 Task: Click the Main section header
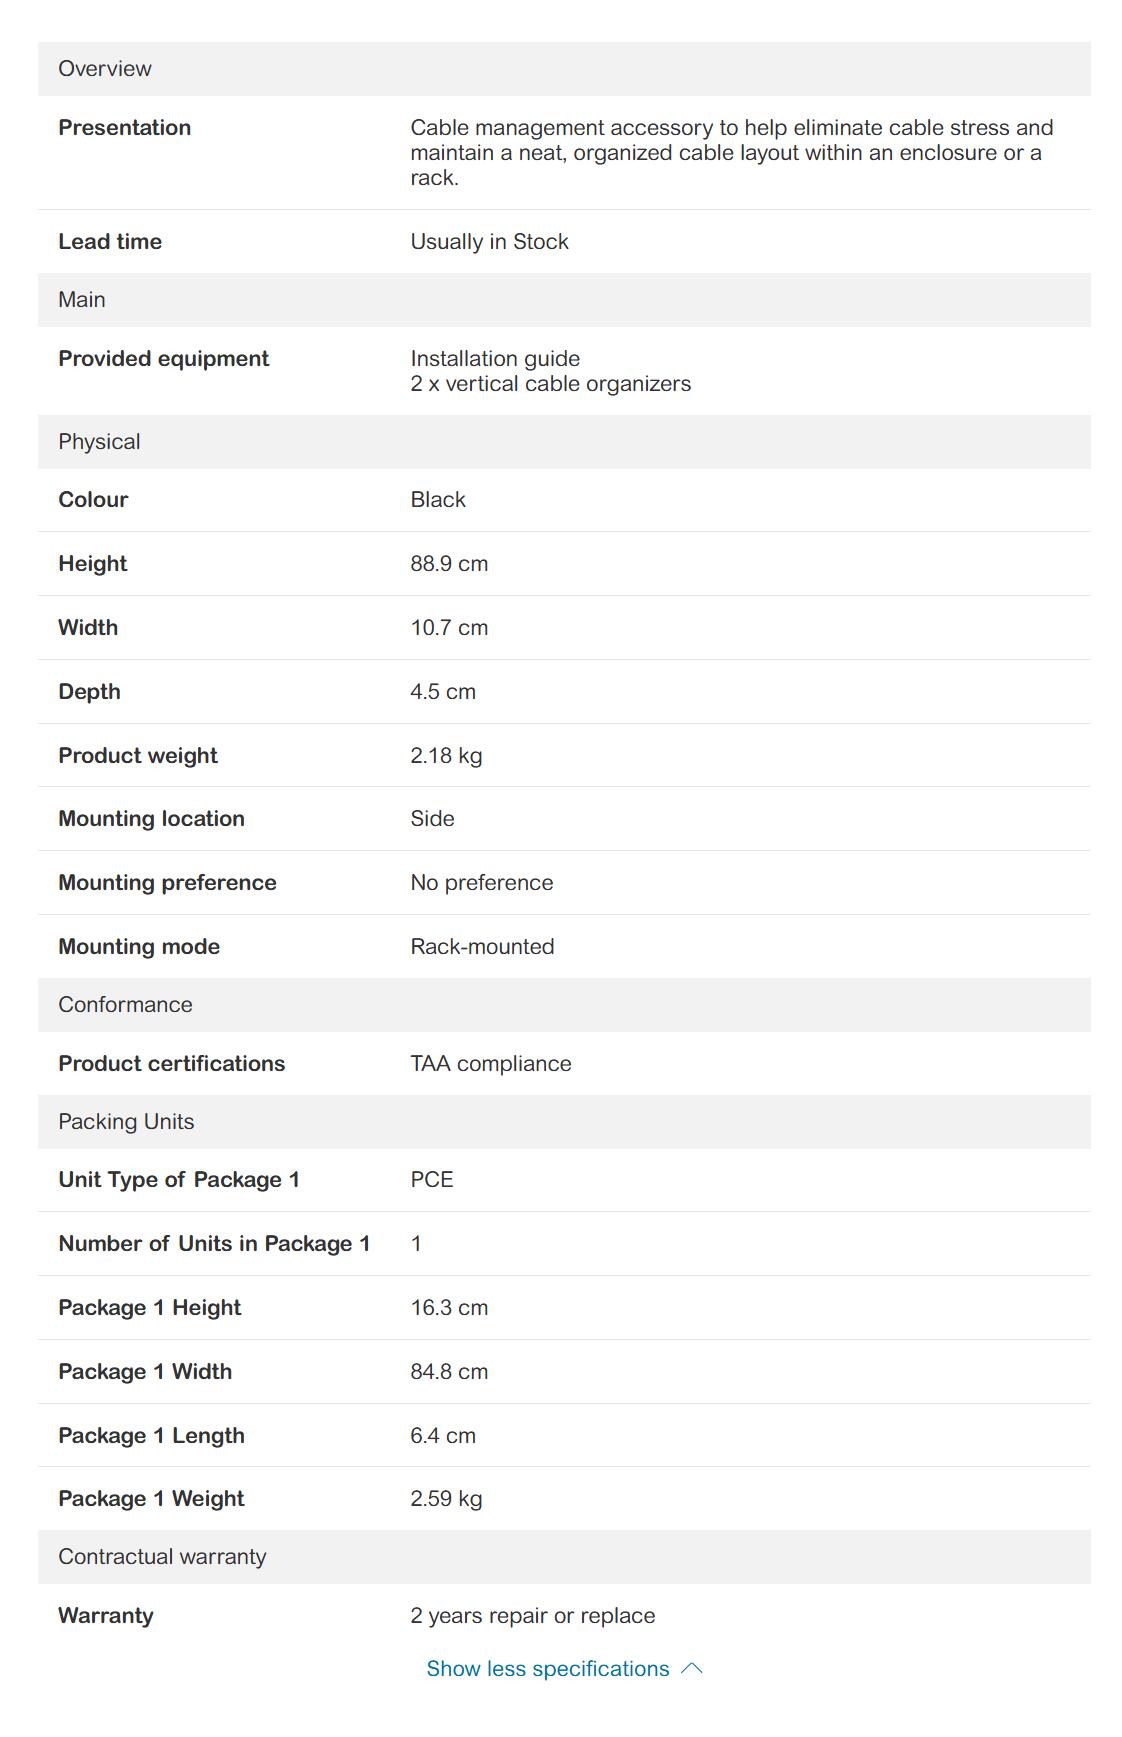pyautogui.click(x=82, y=300)
